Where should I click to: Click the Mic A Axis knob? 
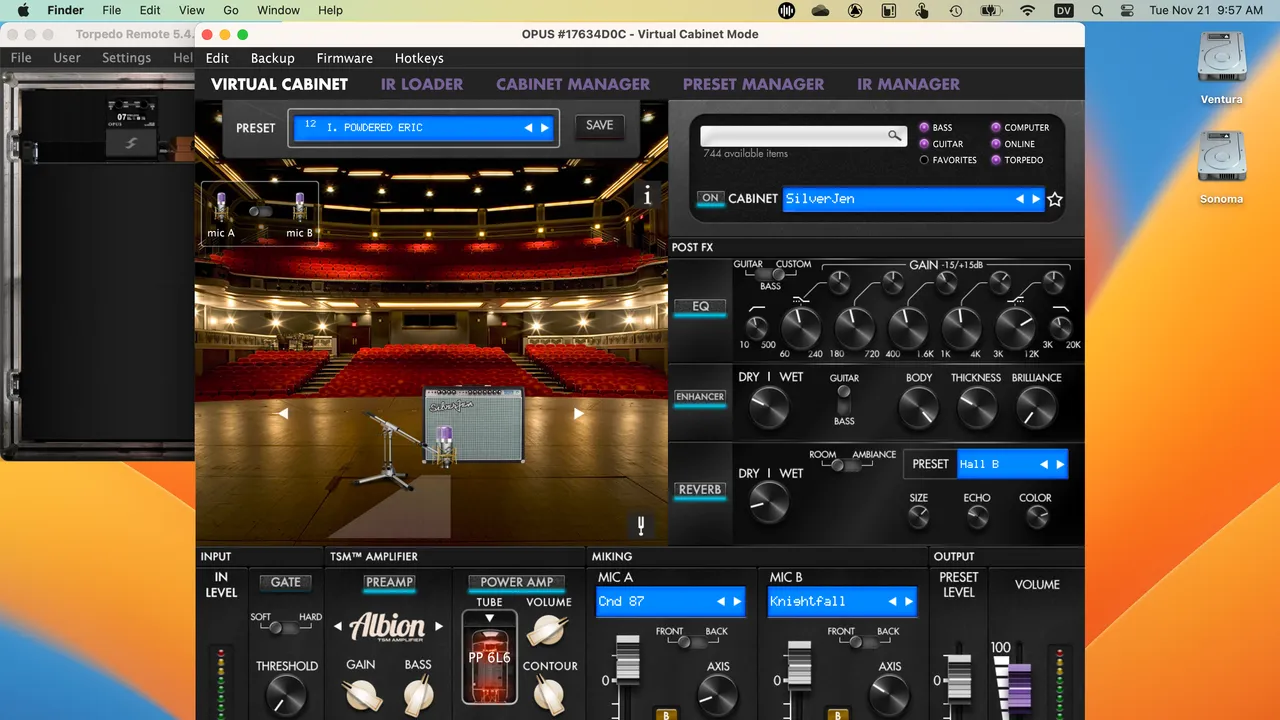[x=718, y=695]
